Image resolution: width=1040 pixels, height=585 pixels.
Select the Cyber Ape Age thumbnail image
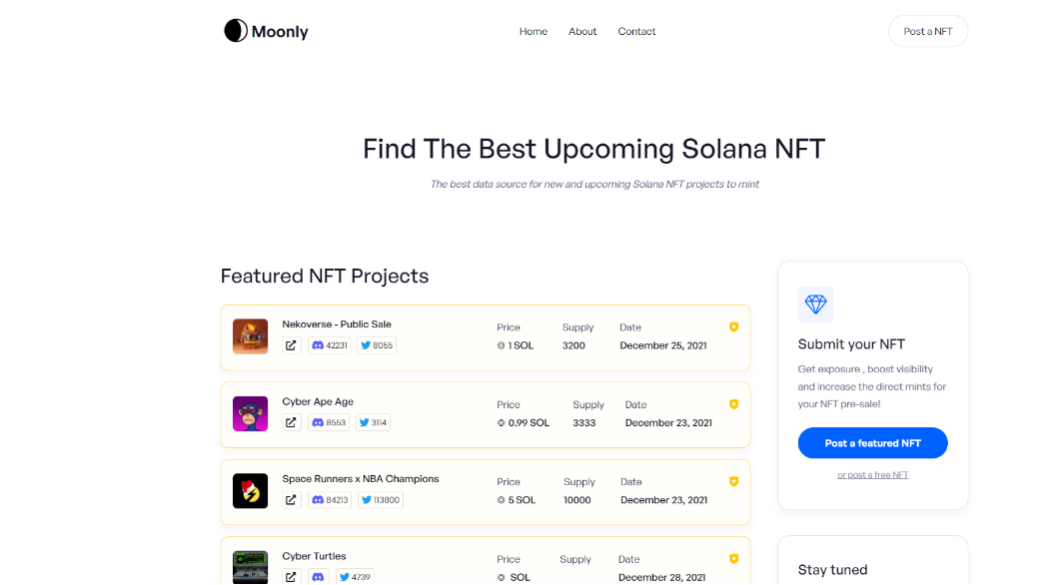(x=250, y=413)
